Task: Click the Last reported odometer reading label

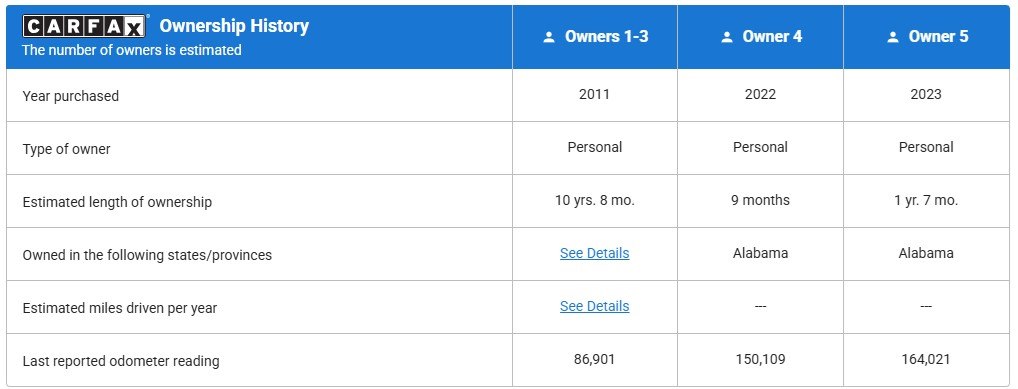Action: [x=121, y=361]
